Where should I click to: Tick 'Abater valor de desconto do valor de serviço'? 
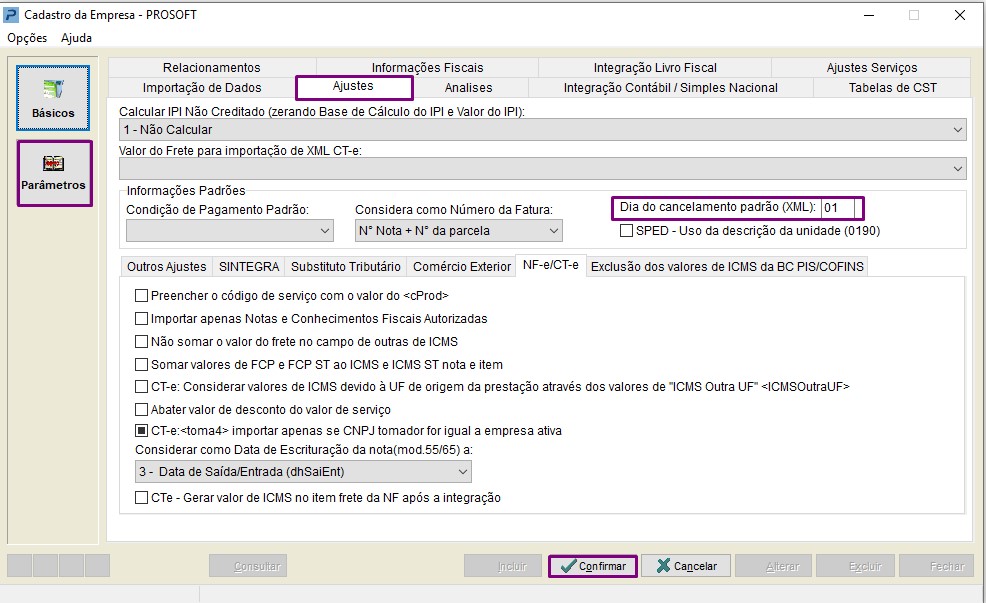pyautogui.click(x=141, y=410)
